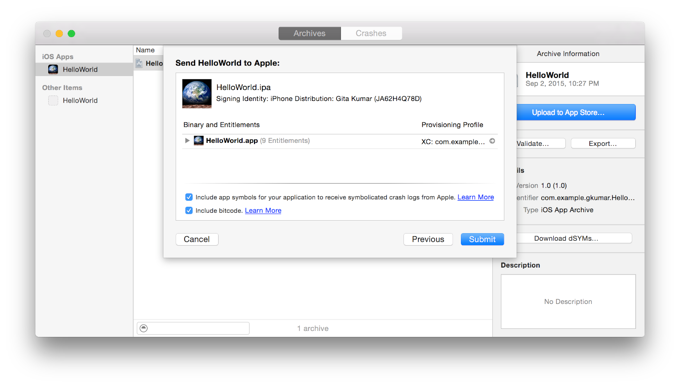Toggle the include app symbols checkbox
This screenshot has height=388, width=680.
coord(189,197)
